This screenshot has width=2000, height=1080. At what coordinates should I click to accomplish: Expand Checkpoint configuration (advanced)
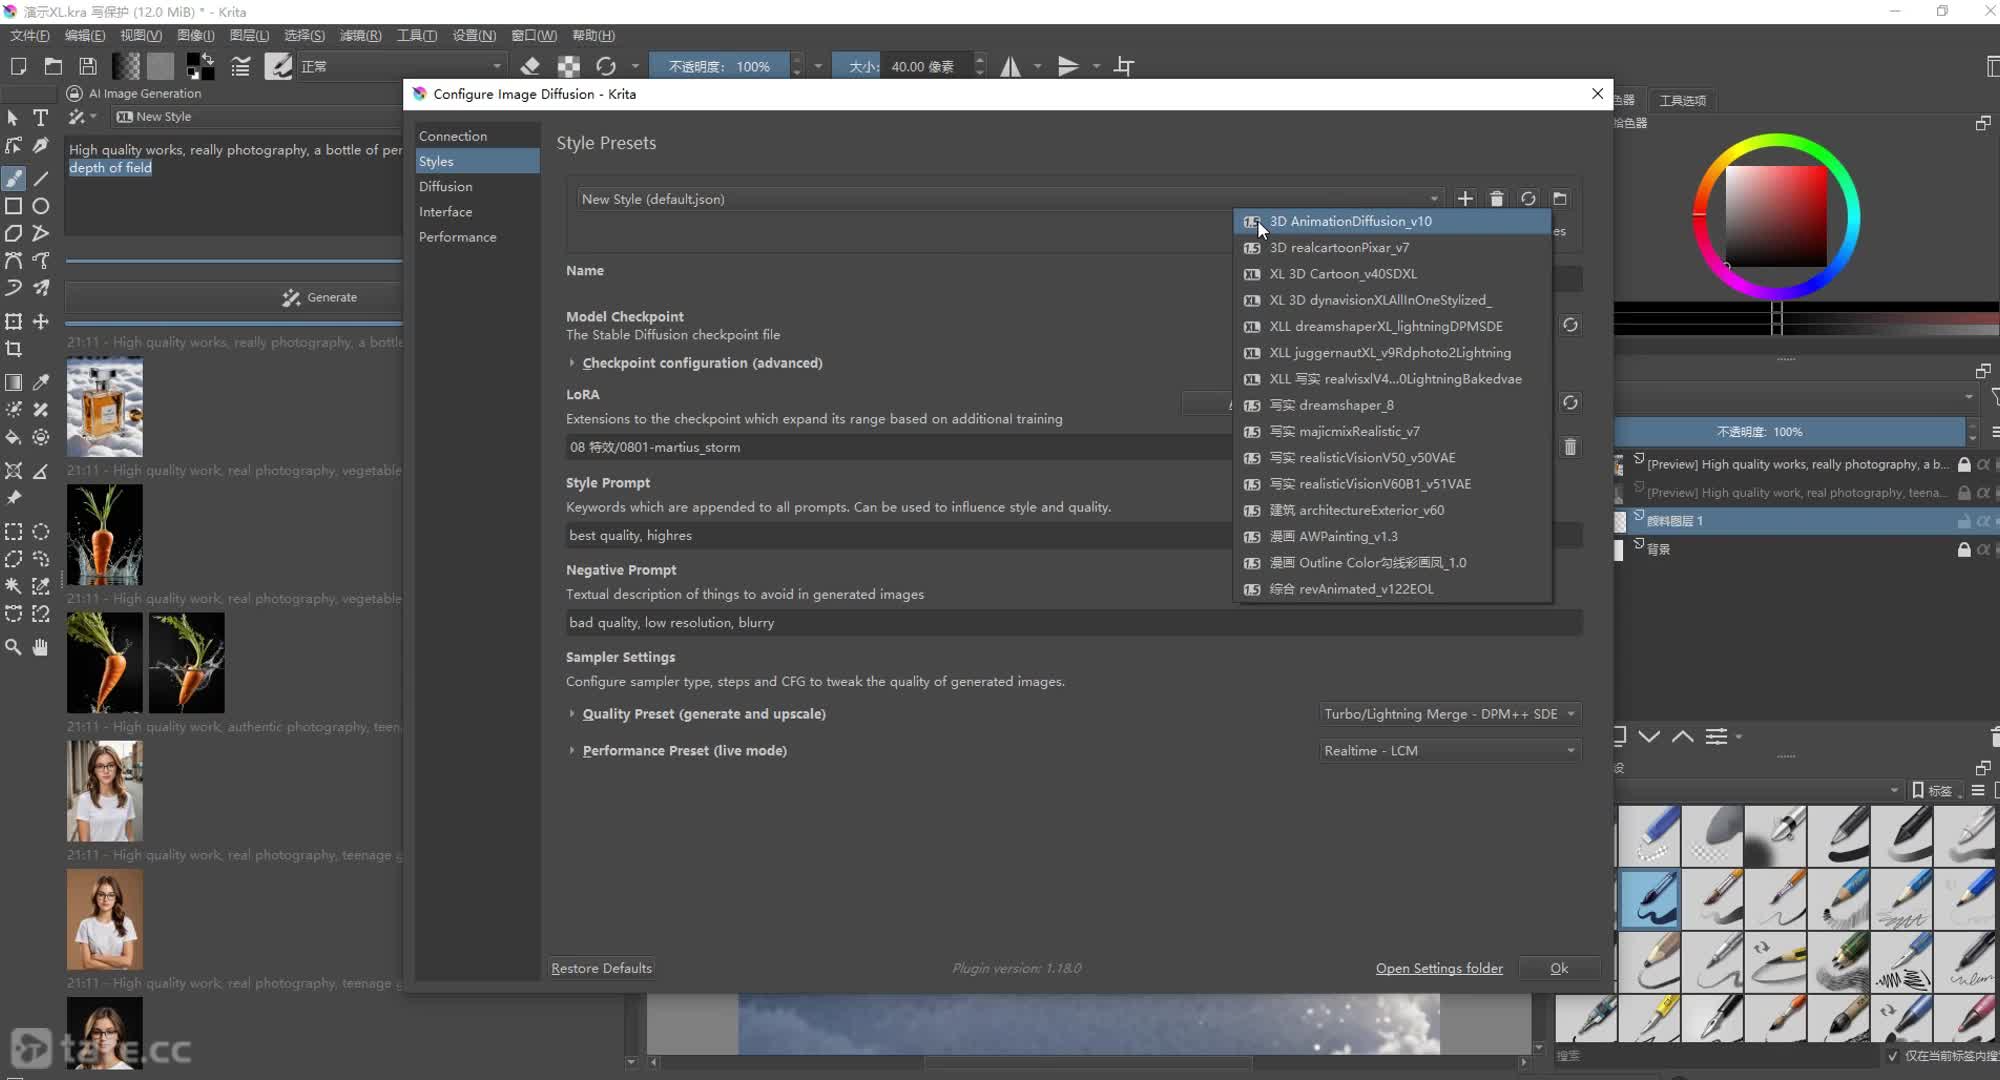tap(572, 363)
